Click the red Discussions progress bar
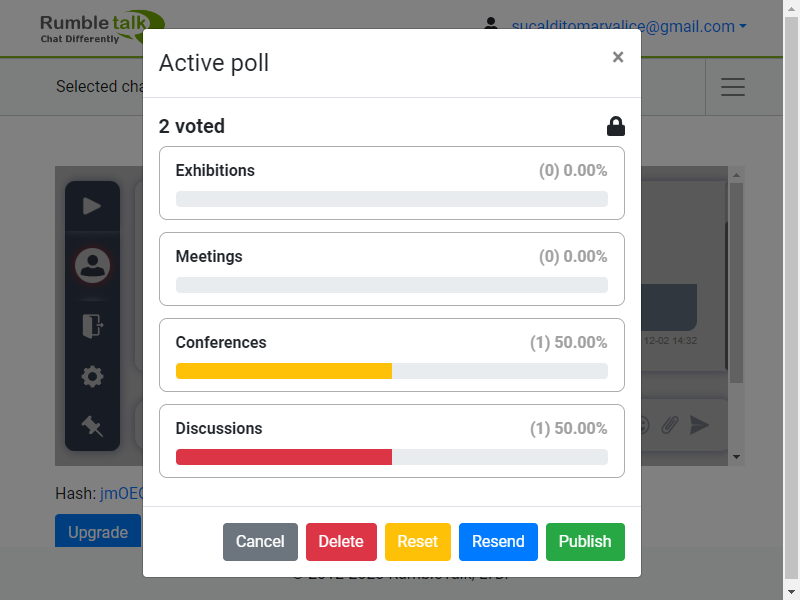Viewport: 800px width, 600px height. point(284,457)
